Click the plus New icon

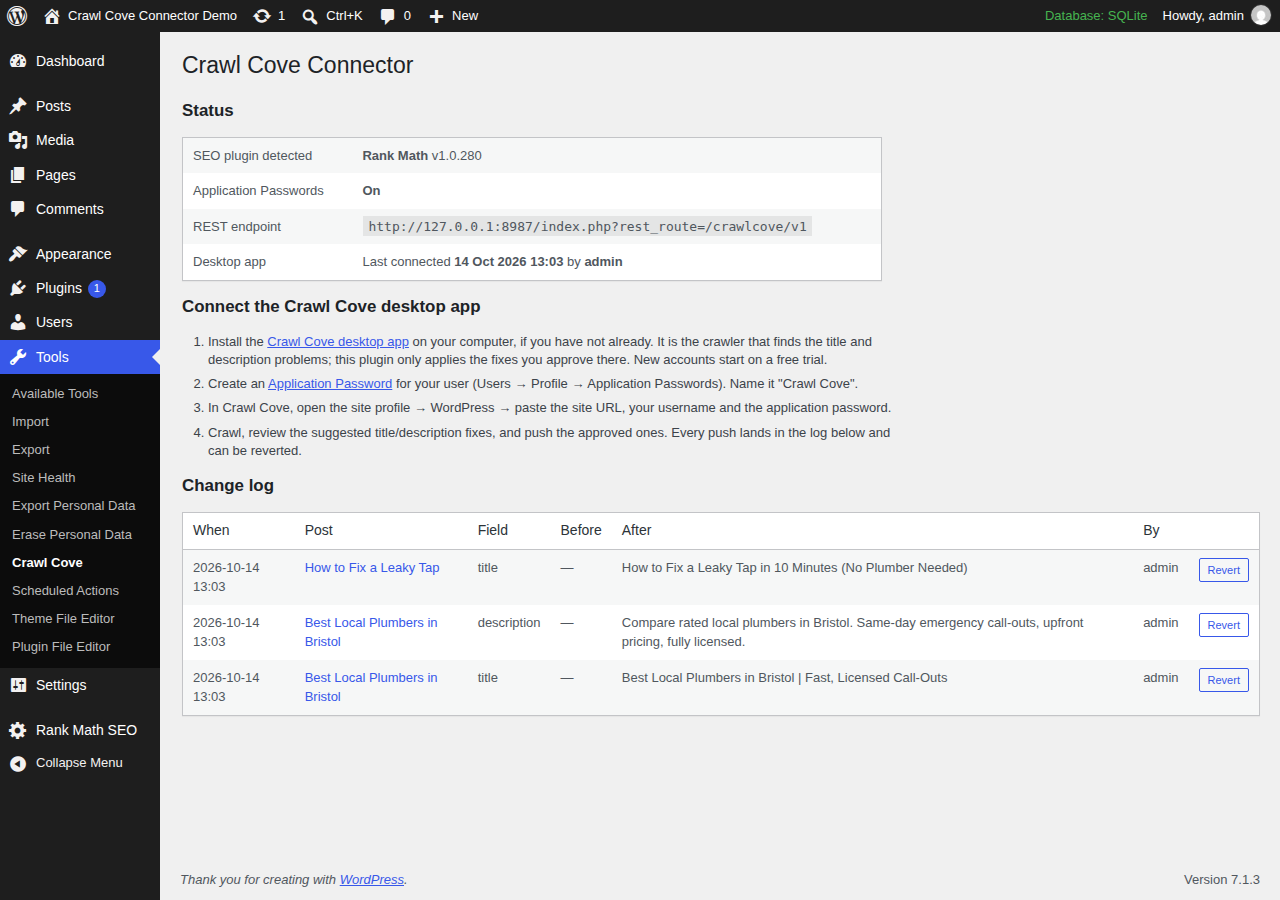(436, 16)
